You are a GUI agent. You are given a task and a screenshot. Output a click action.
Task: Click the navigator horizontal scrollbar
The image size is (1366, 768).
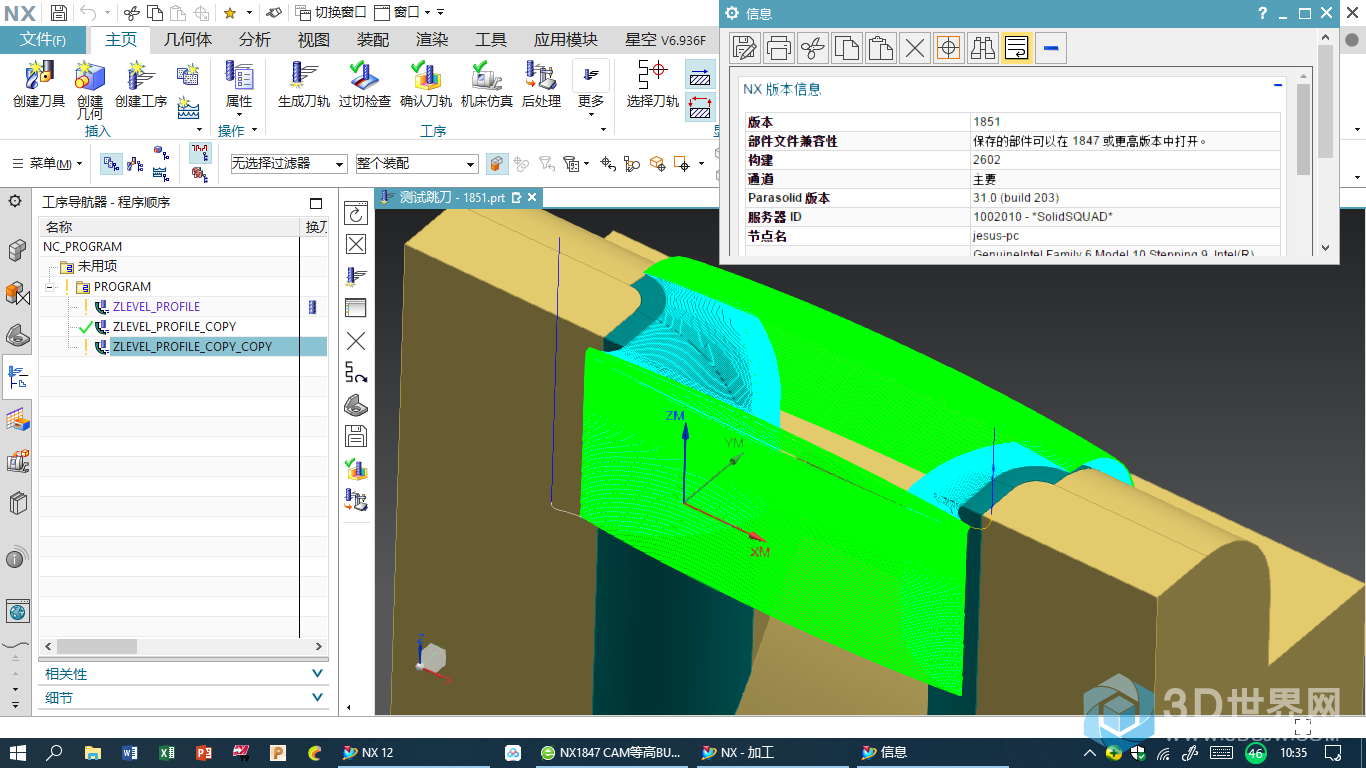[183, 647]
